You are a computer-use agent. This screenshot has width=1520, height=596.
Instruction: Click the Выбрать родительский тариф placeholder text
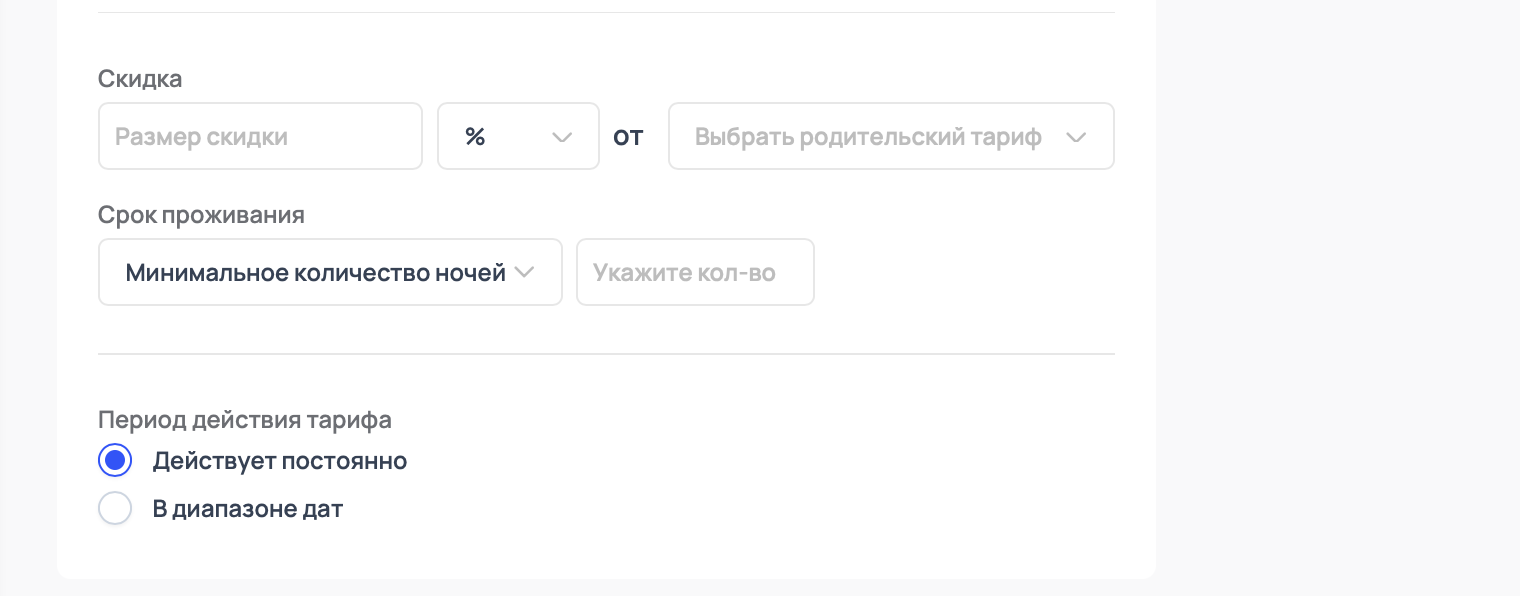[868, 137]
